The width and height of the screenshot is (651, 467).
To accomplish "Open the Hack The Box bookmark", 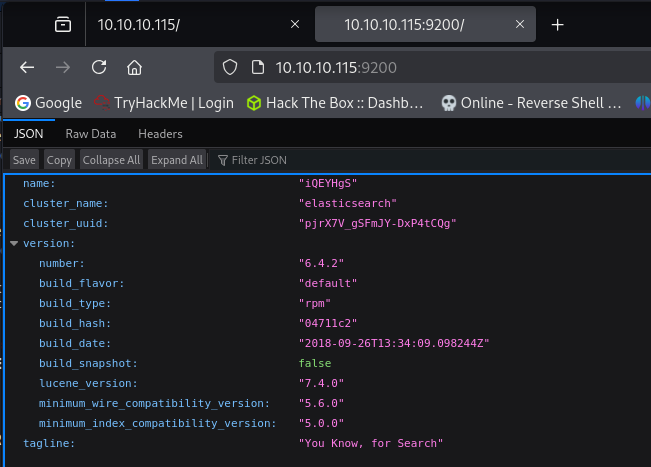I will click(x=335, y=103).
